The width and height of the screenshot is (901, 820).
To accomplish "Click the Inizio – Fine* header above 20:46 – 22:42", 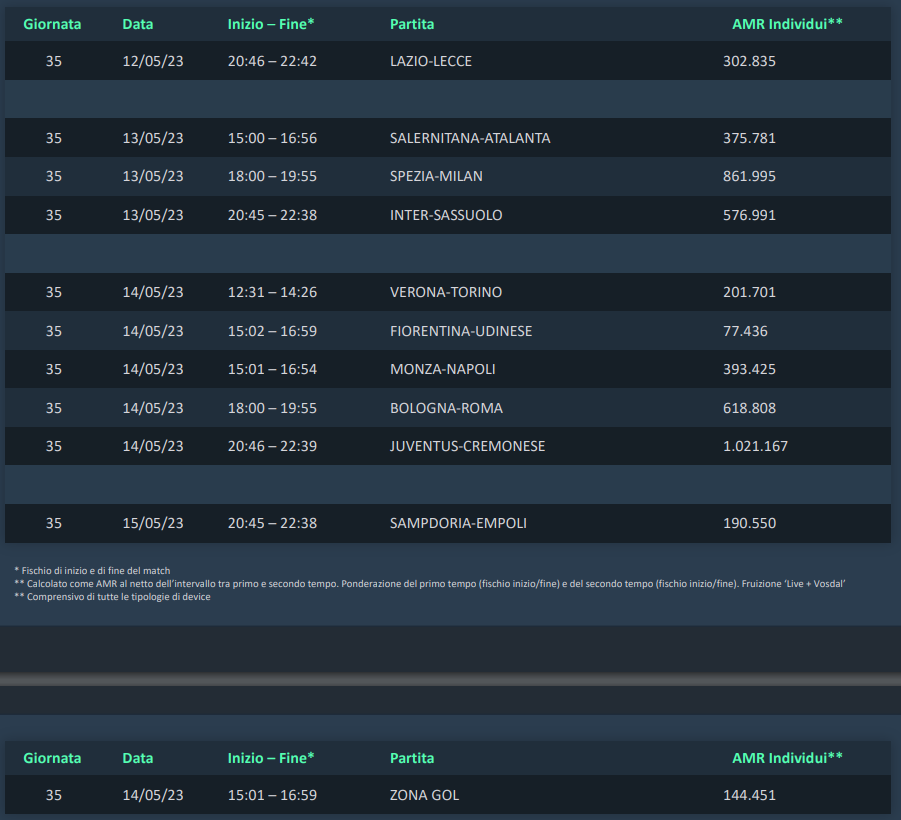I will pos(271,24).
